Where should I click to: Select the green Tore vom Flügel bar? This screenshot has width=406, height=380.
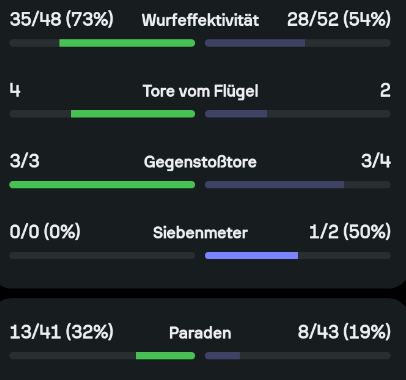coord(133,114)
